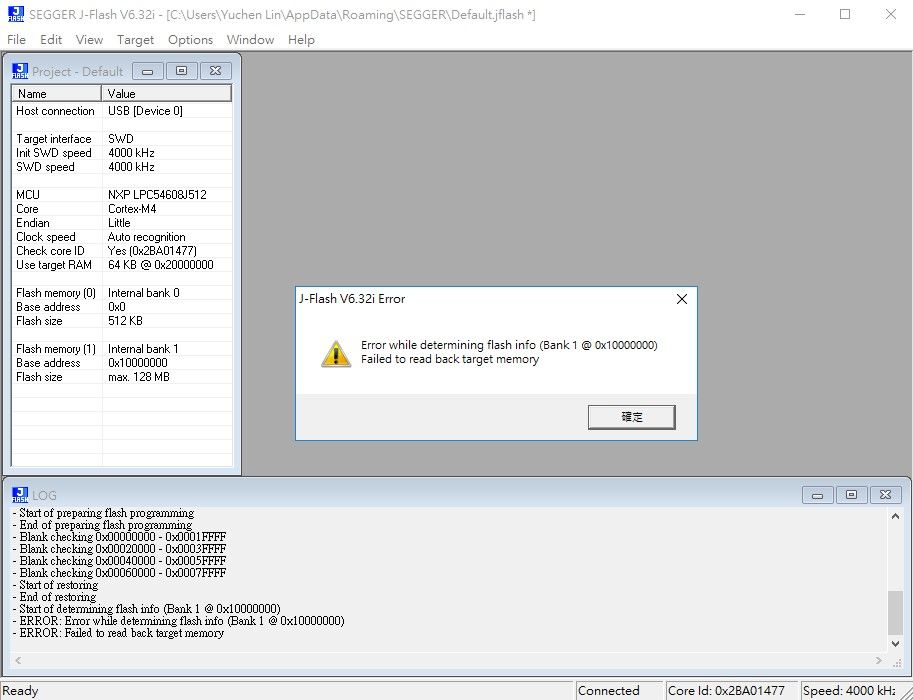
Task: Click the SEGGER J-Flash app icon in title bar
Action: pyautogui.click(x=16, y=14)
